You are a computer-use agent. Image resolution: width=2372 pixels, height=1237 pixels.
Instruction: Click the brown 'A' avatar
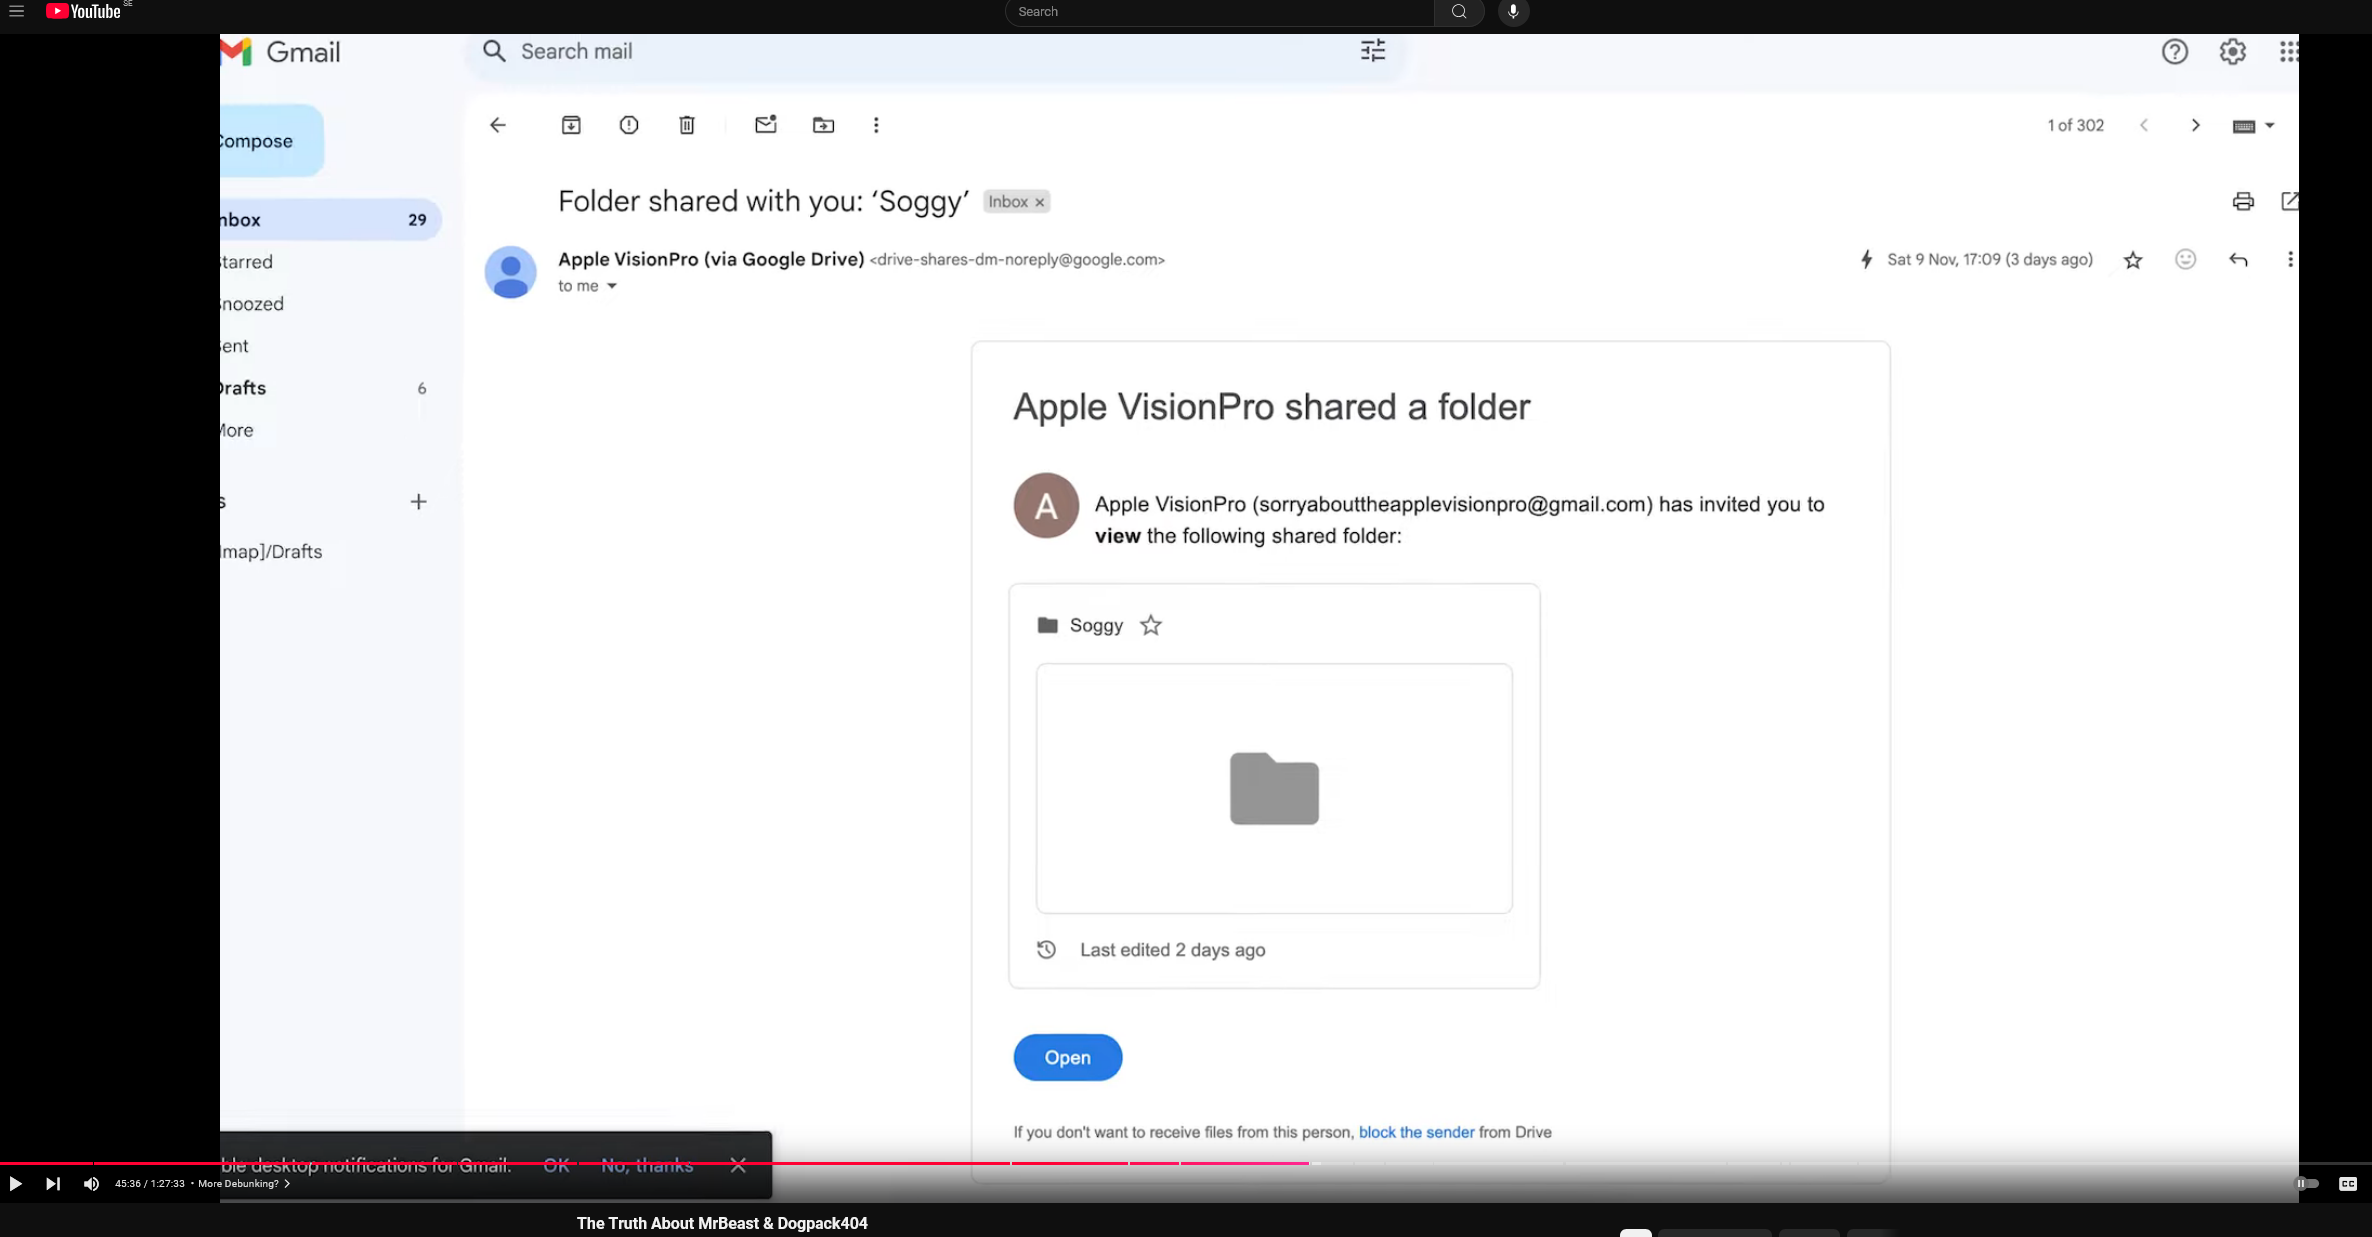click(1046, 505)
